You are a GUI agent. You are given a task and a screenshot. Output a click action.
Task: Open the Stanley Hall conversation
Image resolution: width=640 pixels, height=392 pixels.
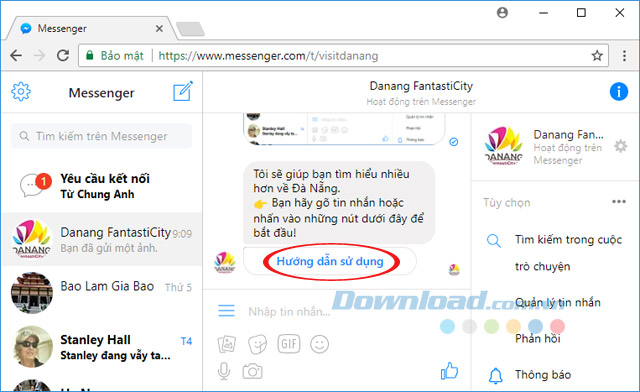pyautogui.click(x=101, y=347)
